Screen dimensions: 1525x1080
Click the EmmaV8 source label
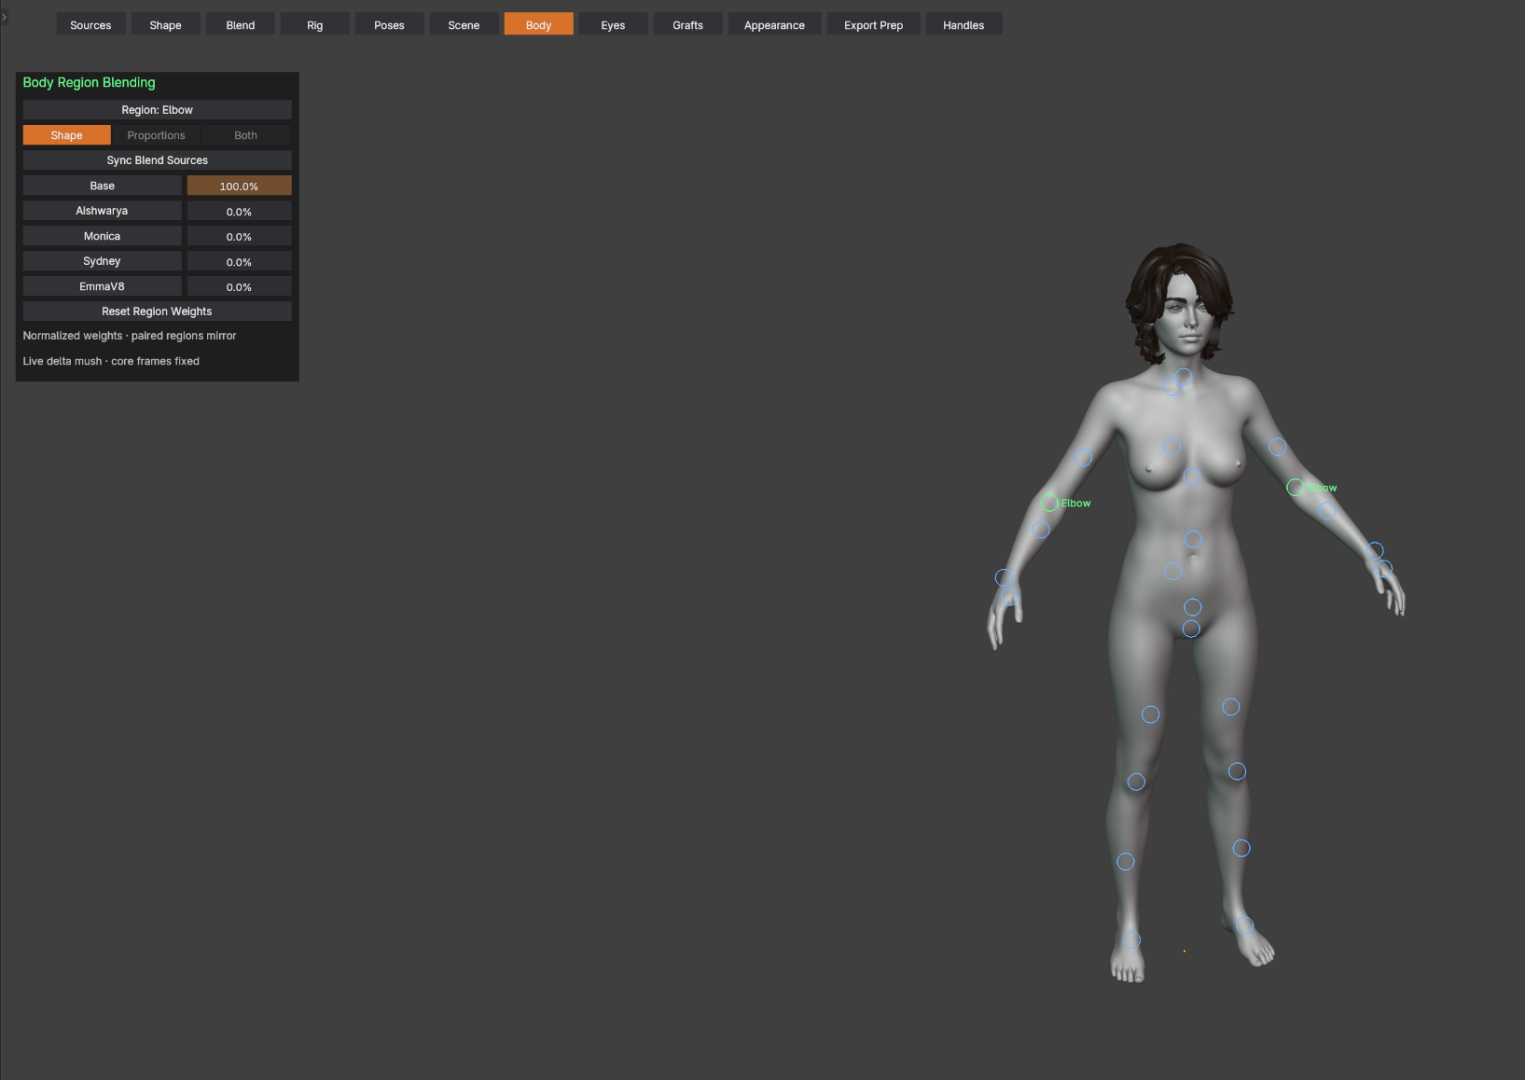[x=102, y=286]
